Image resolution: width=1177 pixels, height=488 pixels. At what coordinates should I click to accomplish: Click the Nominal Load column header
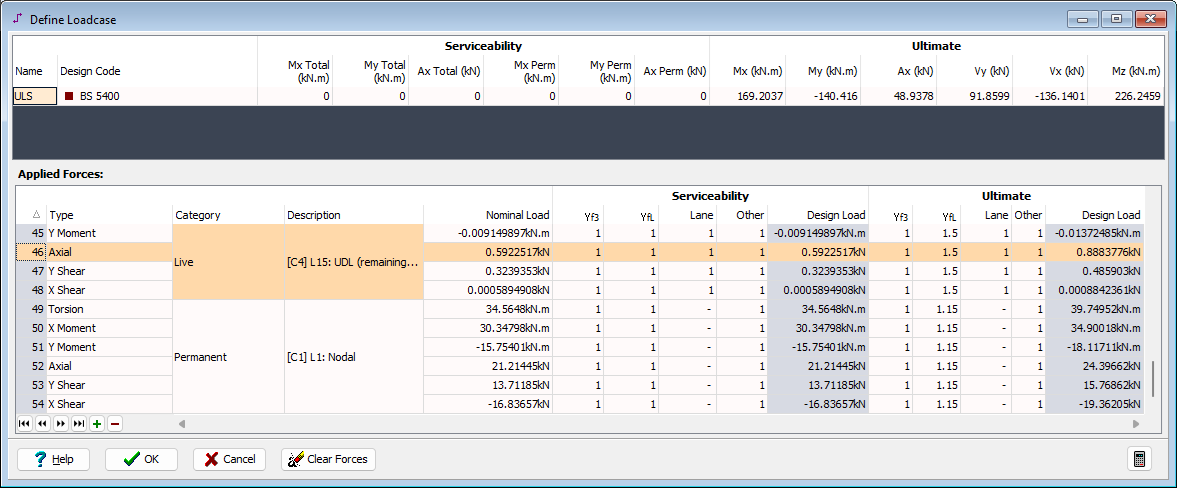click(488, 215)
